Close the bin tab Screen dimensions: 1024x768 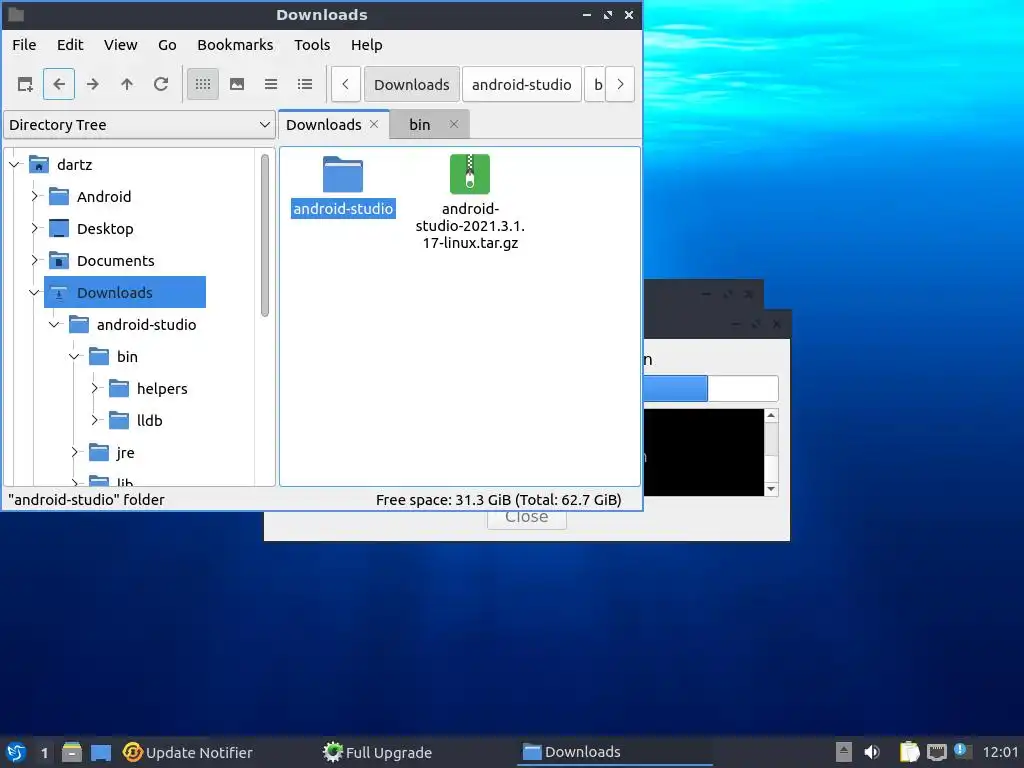(454, 124)
